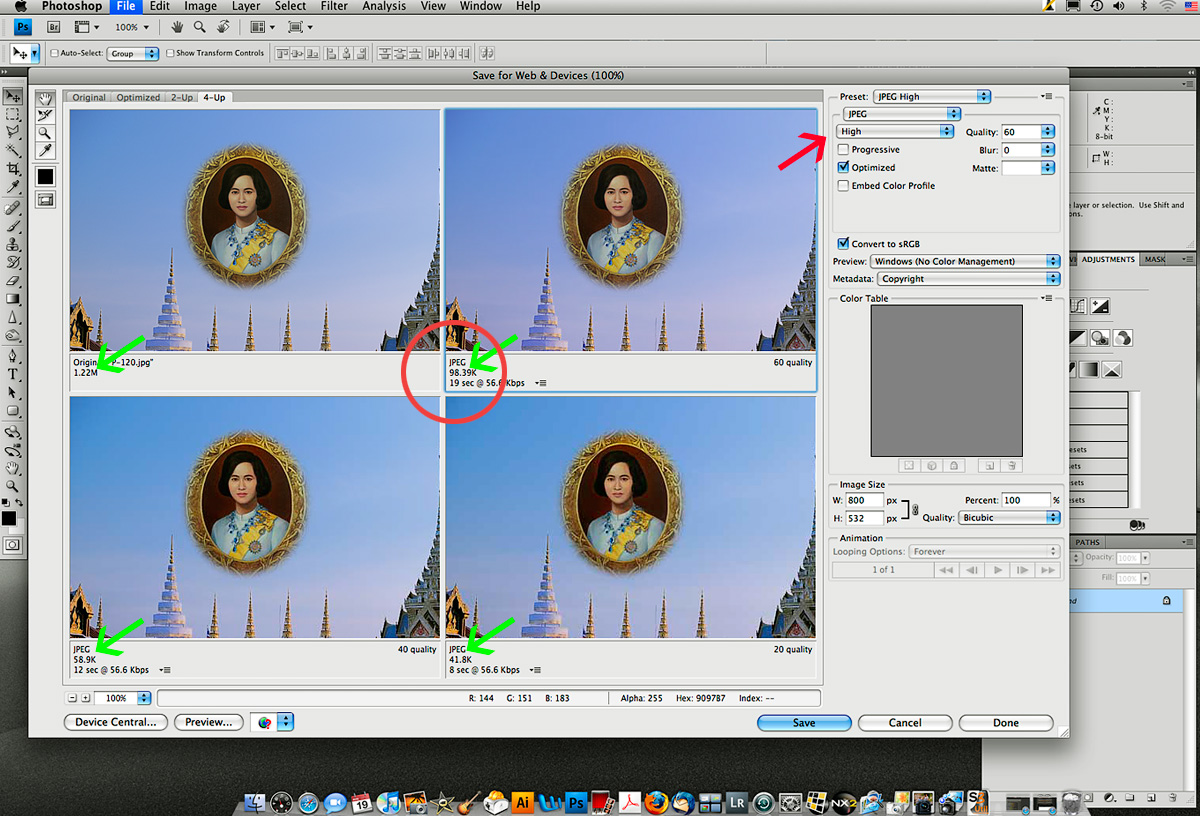Expand the Metadata Copyright dropdown
1200x816 pixels.
click(x=968, y=279)
